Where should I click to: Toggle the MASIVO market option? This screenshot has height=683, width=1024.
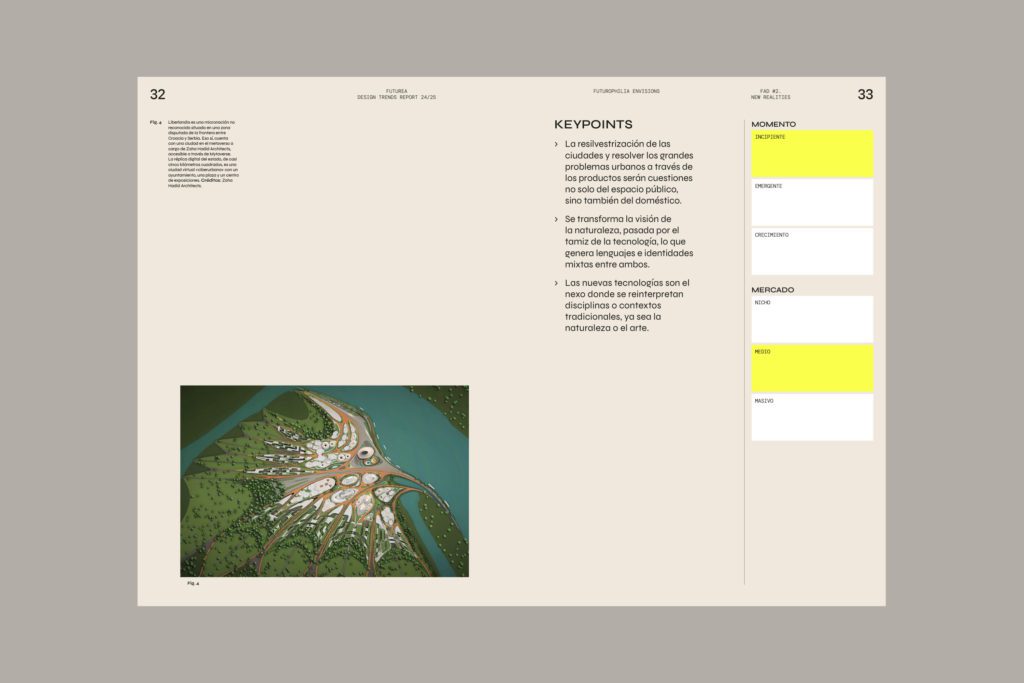[x=811, y=418]
